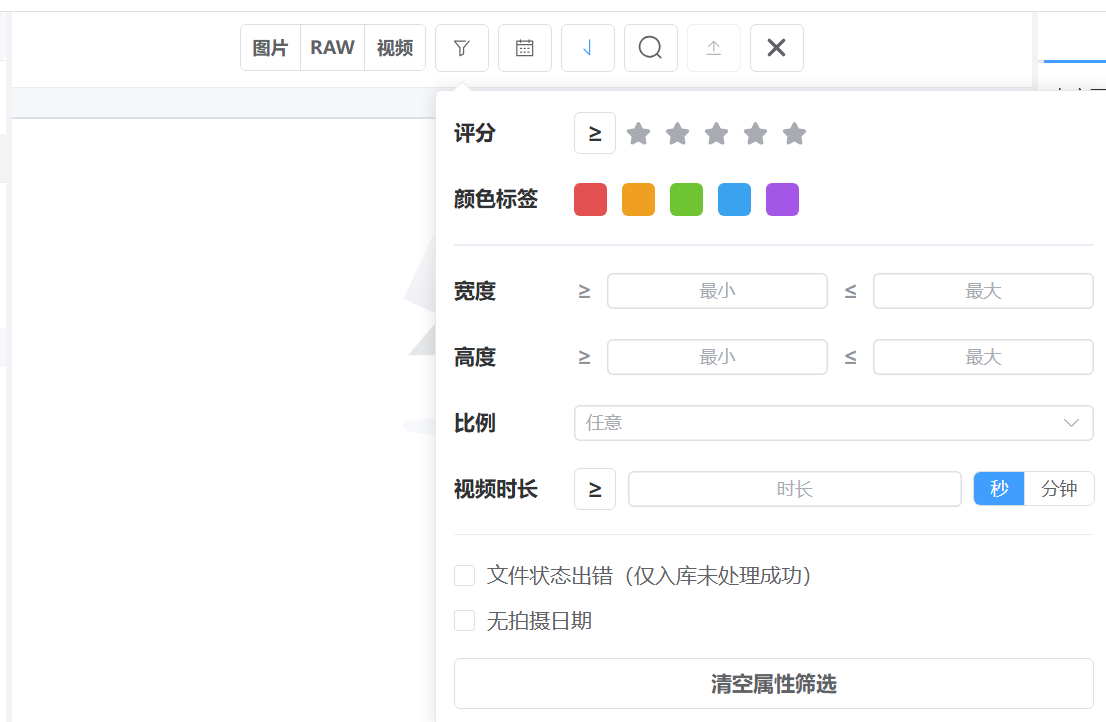Click the sort order arrow icon
The width and height of the screenshot is (1106, 722).
pyautogui.click(x=588, y=48)
